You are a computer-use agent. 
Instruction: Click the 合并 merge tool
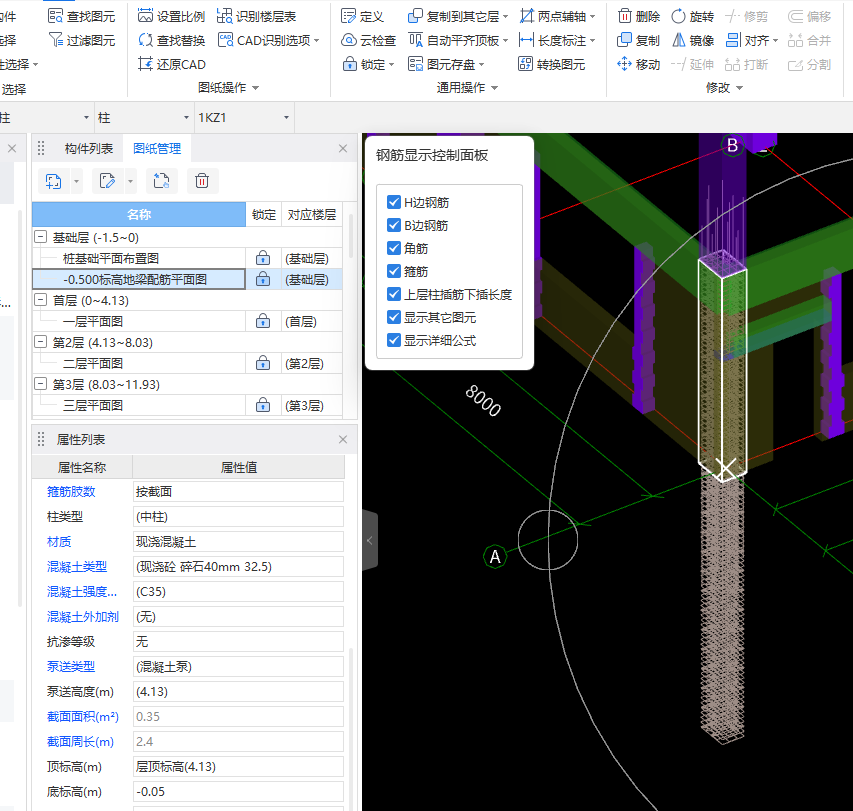click(809, 40)
